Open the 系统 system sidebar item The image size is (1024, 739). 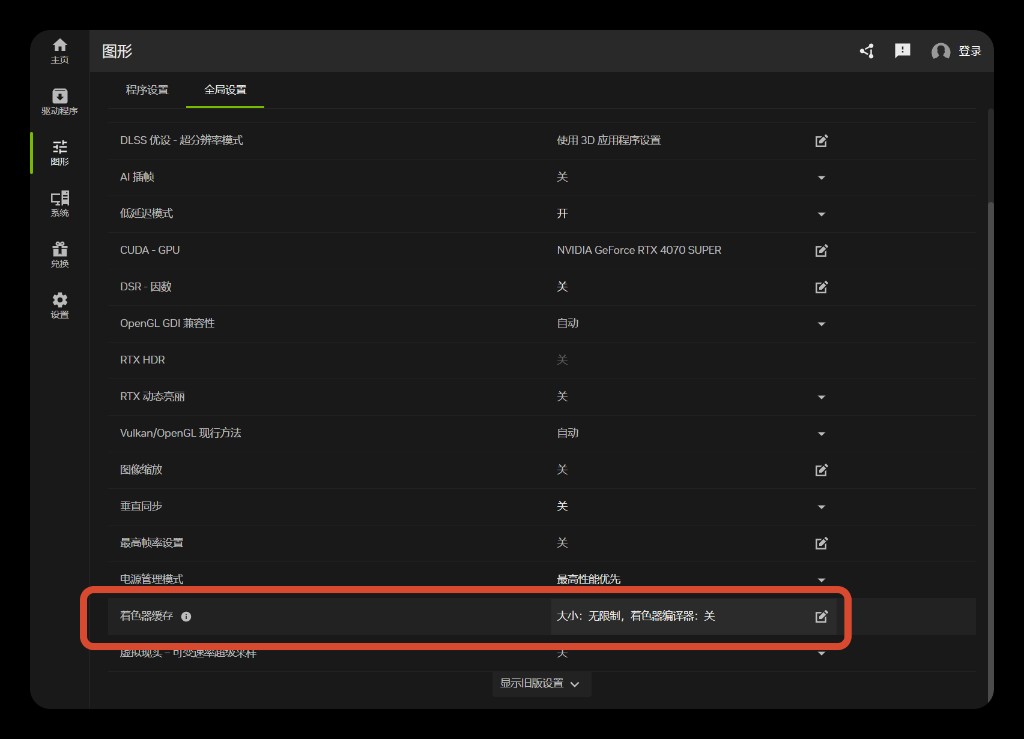59,204
